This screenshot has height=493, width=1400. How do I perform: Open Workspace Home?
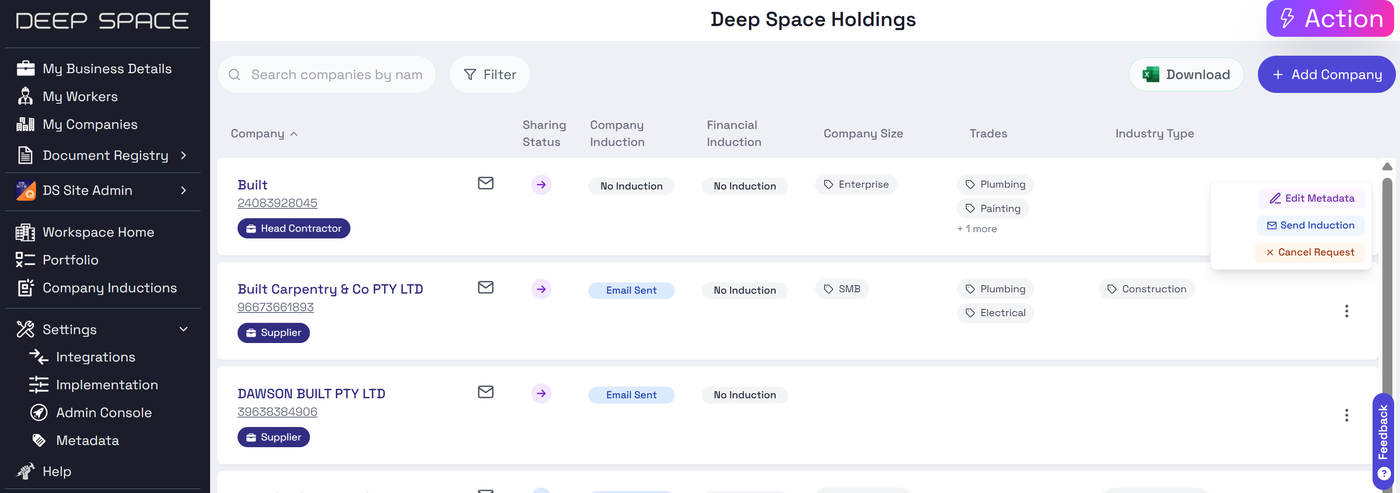point(98,232)
